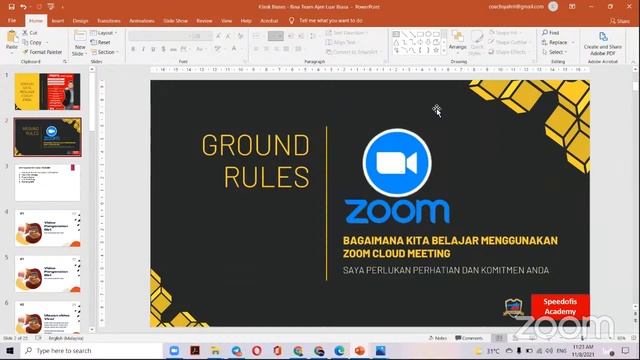Select the Star shape in gallery
The height and width of the screenshot is (360, 640).
click(436, 51)
